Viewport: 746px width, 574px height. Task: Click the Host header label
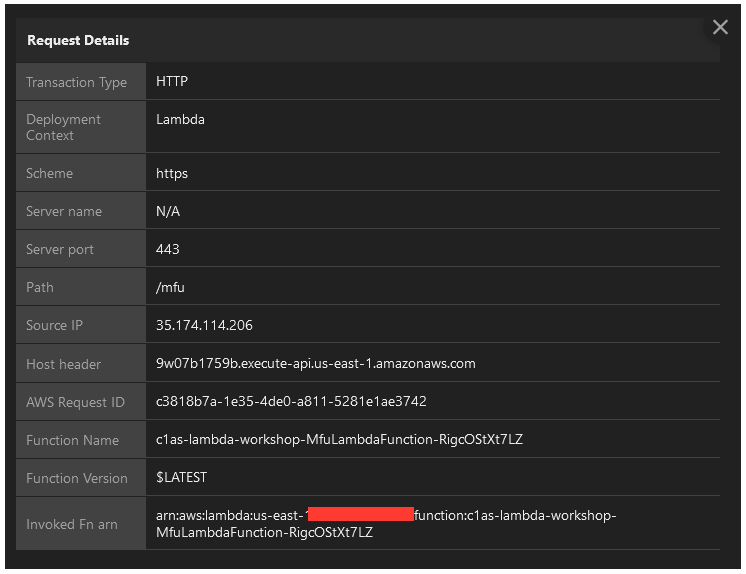coord(63,365)
